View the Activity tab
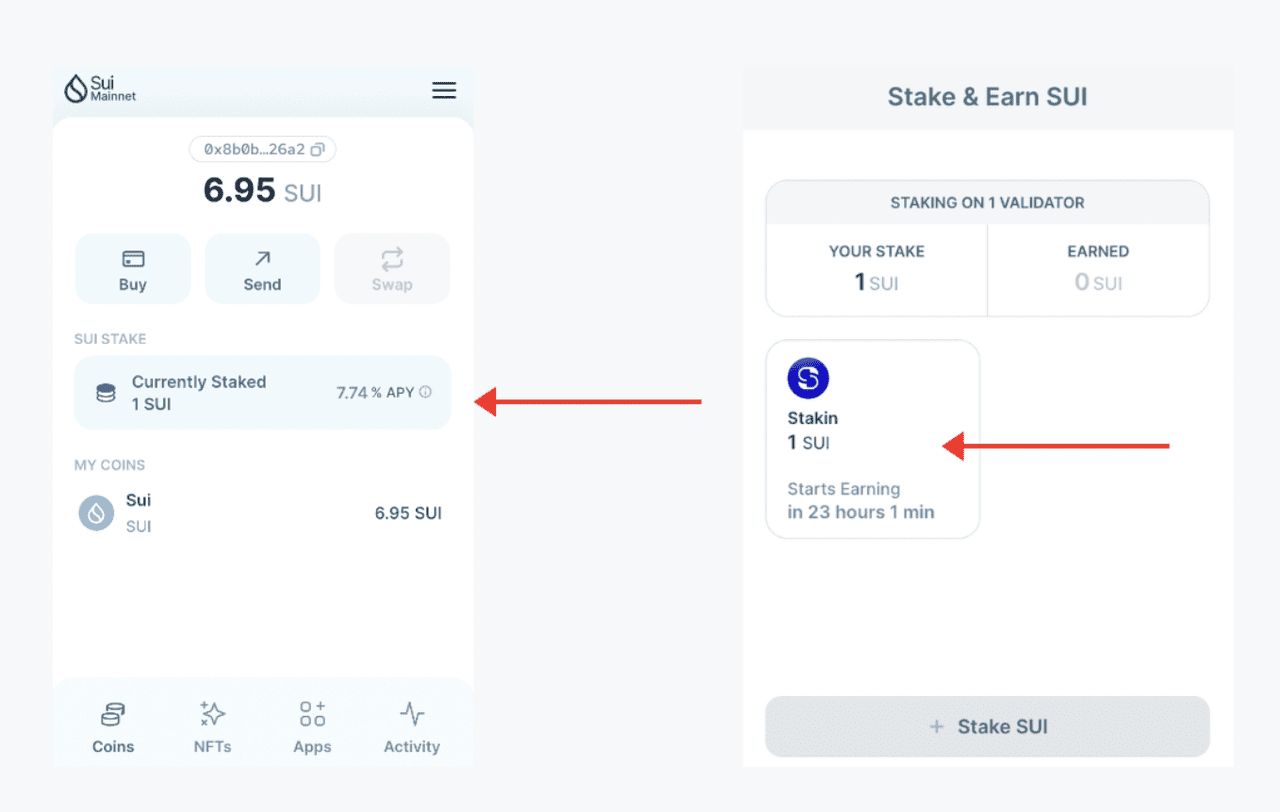This screenshot has width=1280, height=812. (412, 727)
